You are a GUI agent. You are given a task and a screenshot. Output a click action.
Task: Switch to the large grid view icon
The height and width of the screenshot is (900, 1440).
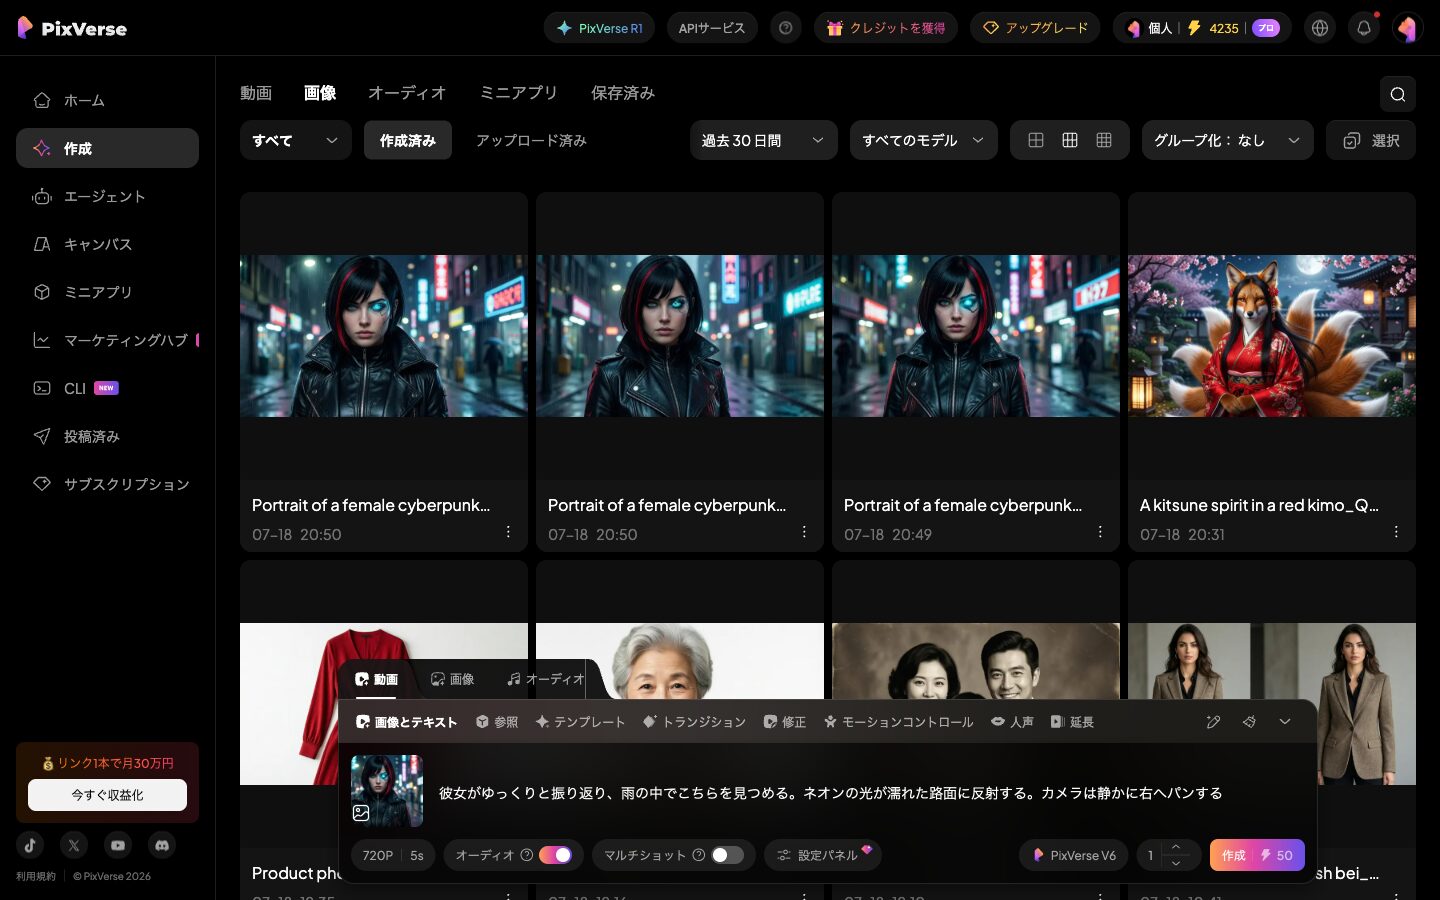click(1036, 140)
